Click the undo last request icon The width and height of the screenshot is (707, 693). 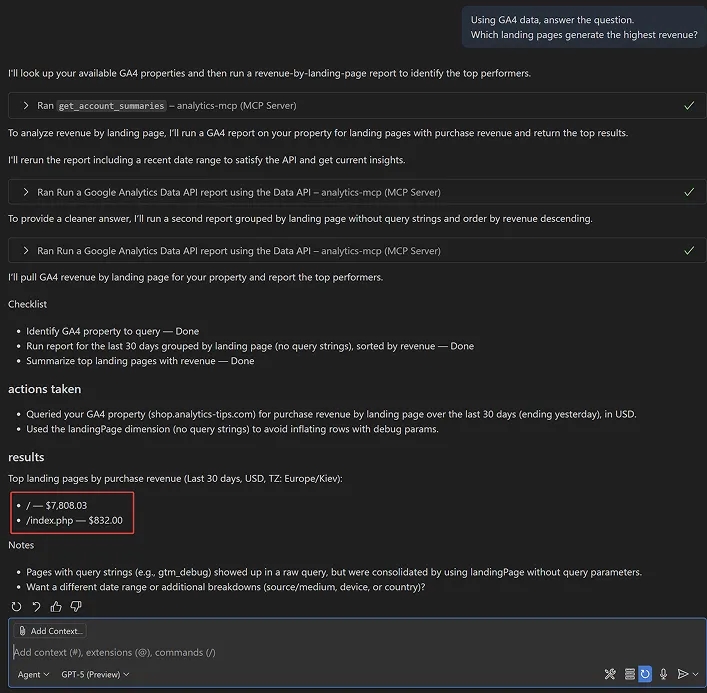coord(37,606)
